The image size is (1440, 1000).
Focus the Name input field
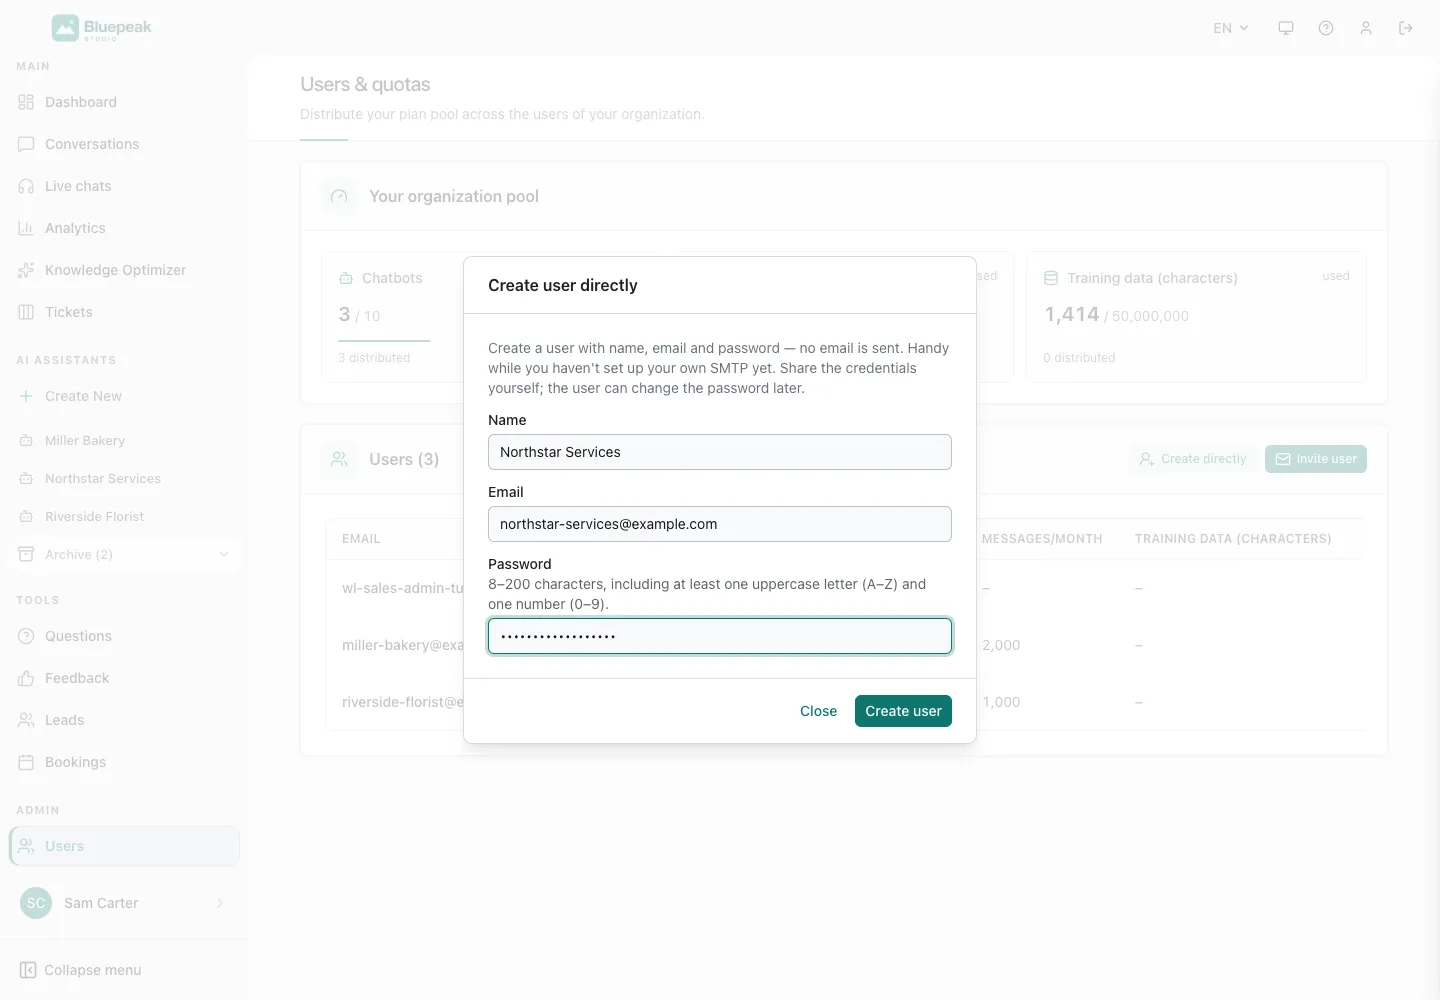720,452
